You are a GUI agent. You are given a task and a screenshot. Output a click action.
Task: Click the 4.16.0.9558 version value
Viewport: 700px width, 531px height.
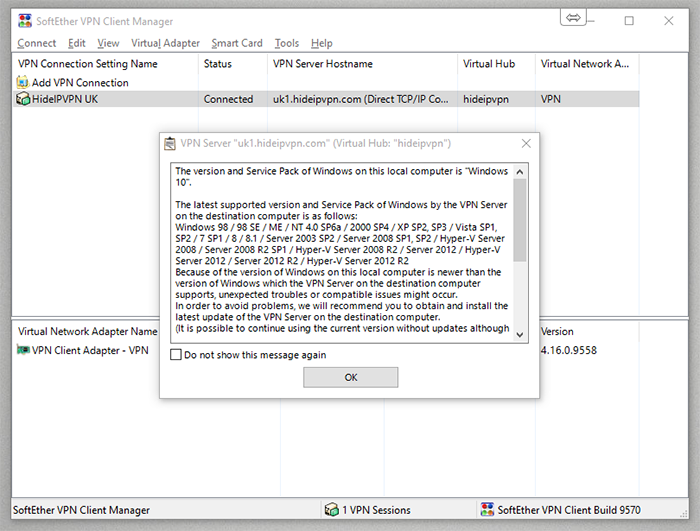click(x=568, y=350)
